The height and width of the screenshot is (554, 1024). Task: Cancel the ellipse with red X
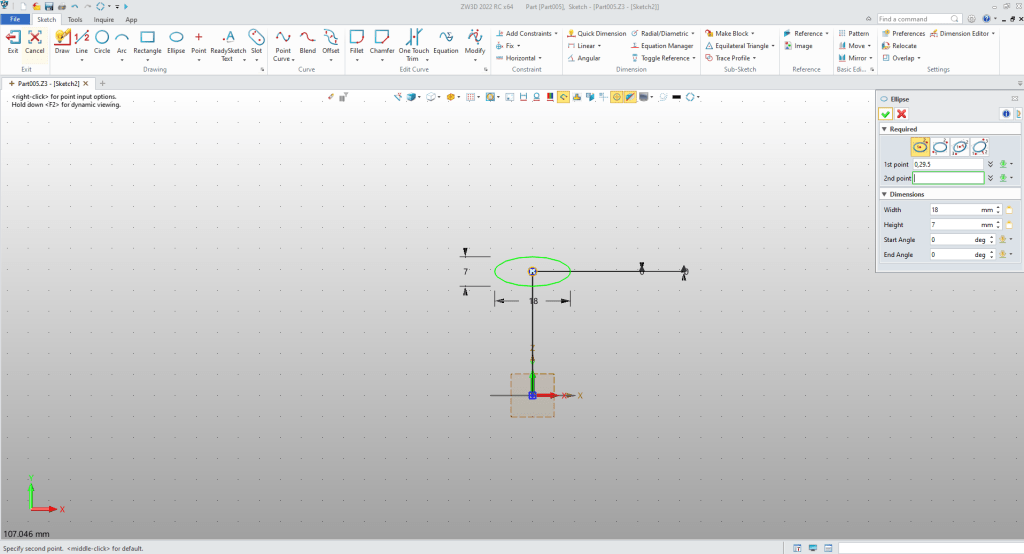click(901, 114)
